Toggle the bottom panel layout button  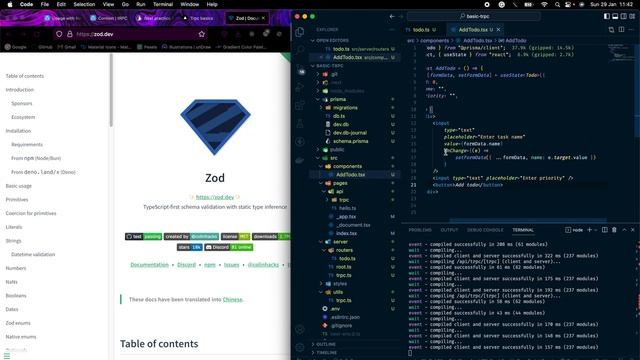(615, 16)
